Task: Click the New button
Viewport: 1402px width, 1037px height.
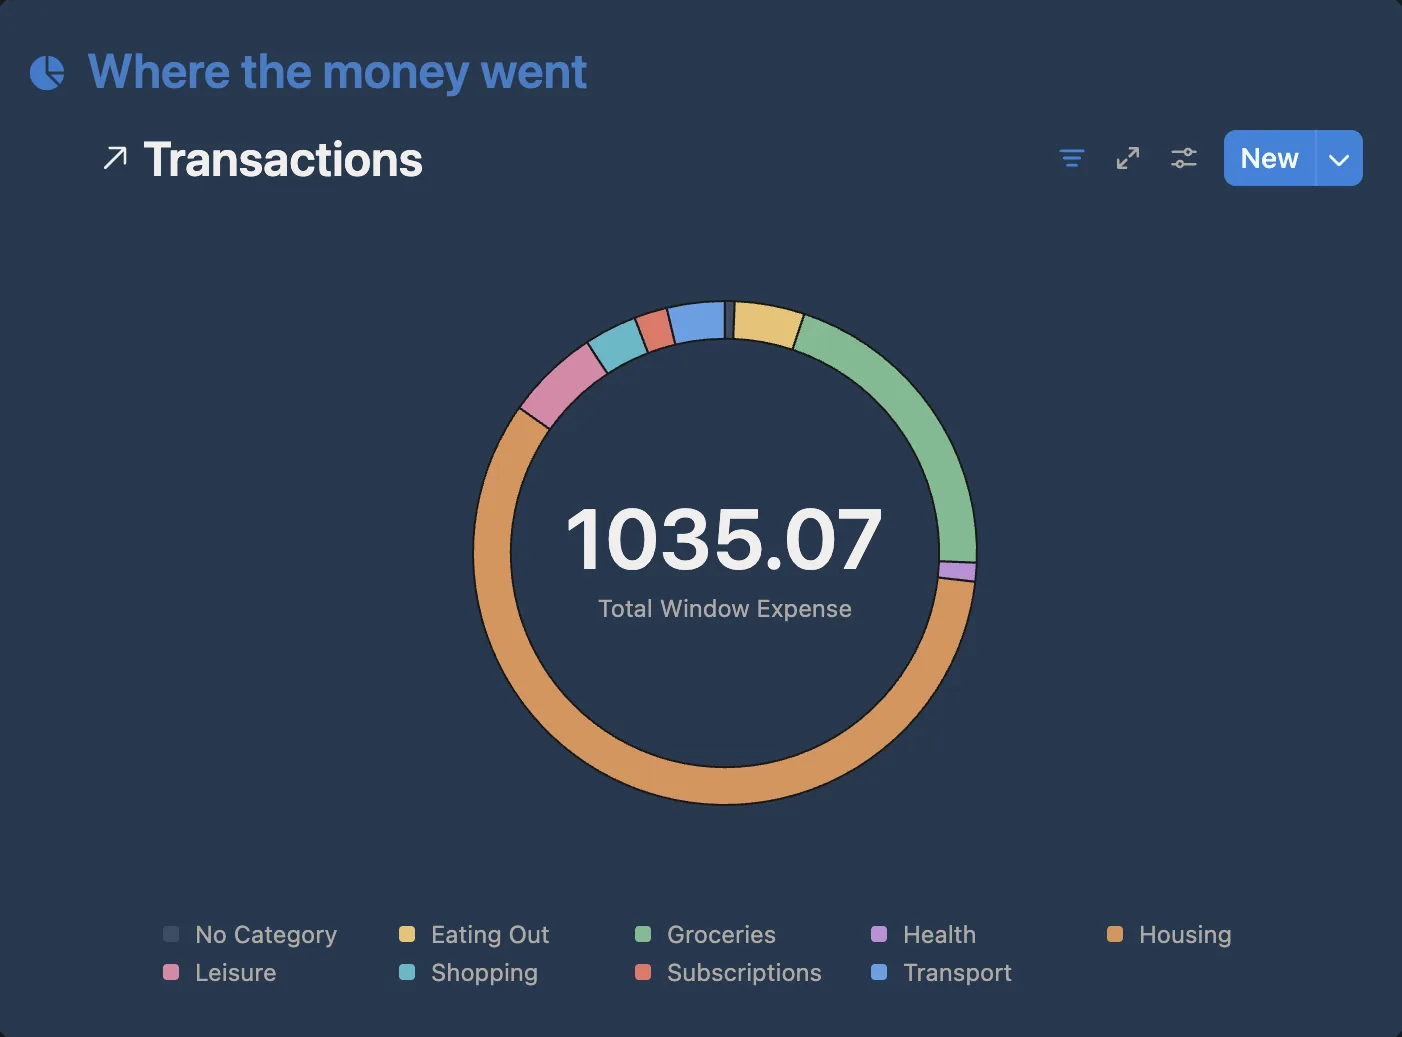Action: tap(1269, 158)
